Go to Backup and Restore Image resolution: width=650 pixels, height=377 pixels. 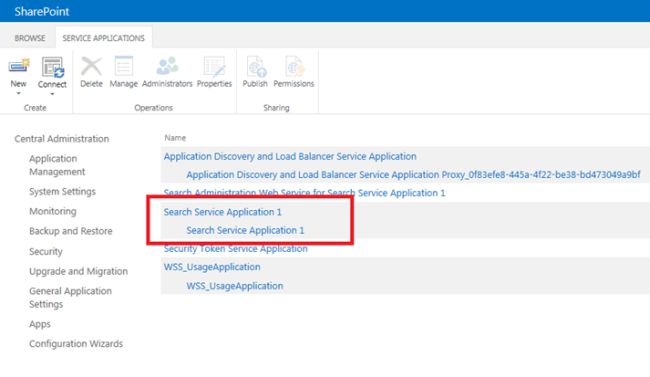click(x=70, y=231)
